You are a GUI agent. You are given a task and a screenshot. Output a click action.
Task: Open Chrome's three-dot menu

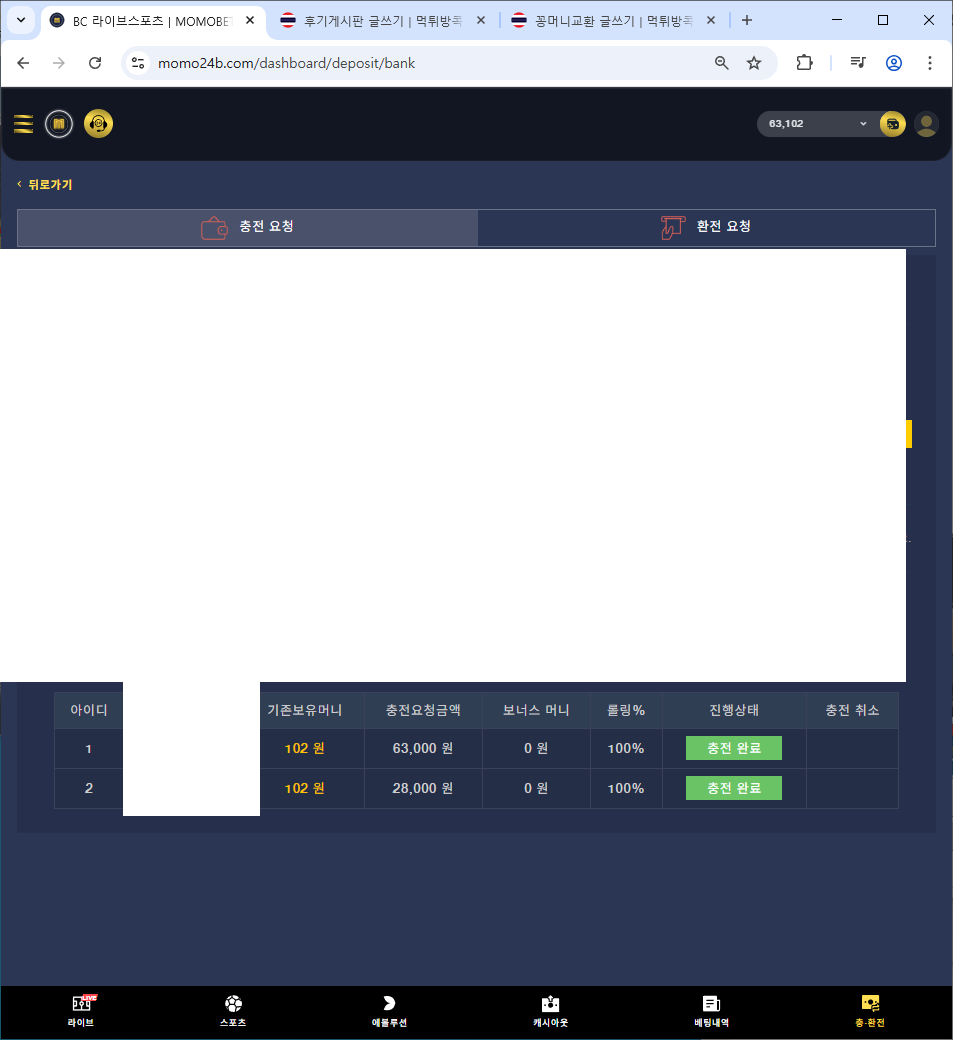click(x=930, y=63)
